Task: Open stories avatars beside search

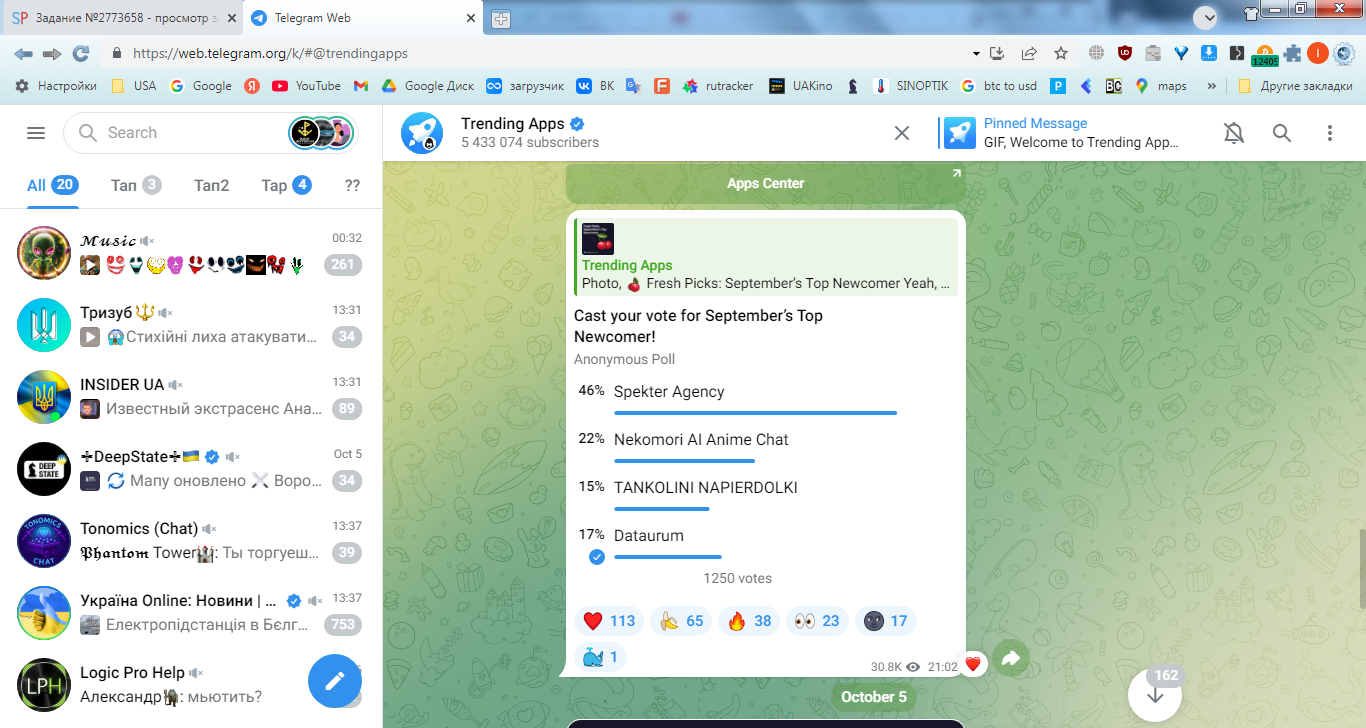Action: (321, 133)
